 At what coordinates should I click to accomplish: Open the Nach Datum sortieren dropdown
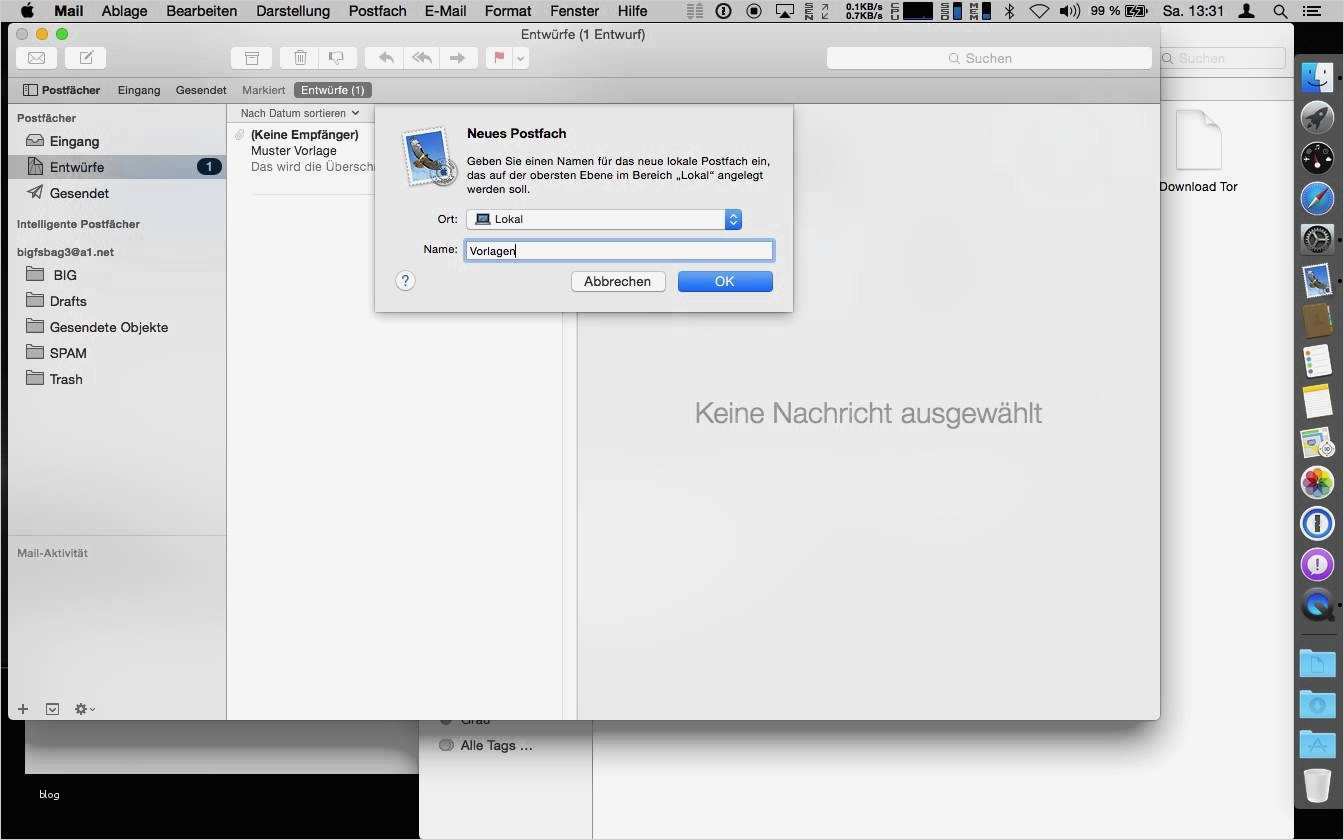coord(299,113)
